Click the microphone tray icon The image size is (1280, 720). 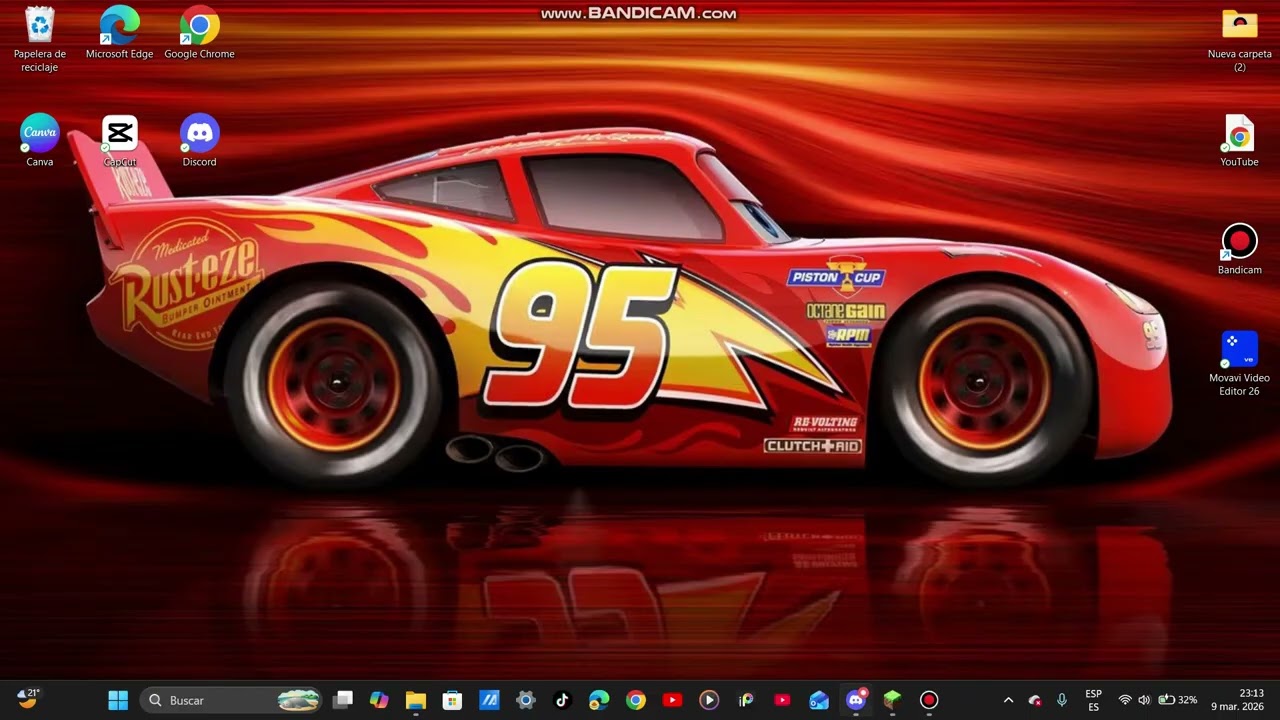(x=1062, y=700)
